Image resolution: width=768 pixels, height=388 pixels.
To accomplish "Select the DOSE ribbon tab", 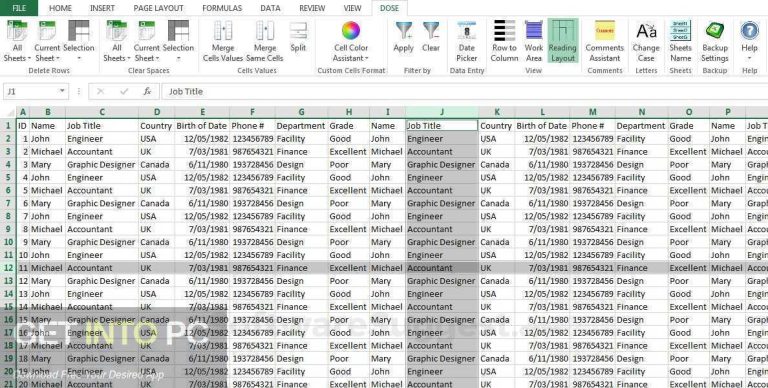I will [x=389, y=8].
